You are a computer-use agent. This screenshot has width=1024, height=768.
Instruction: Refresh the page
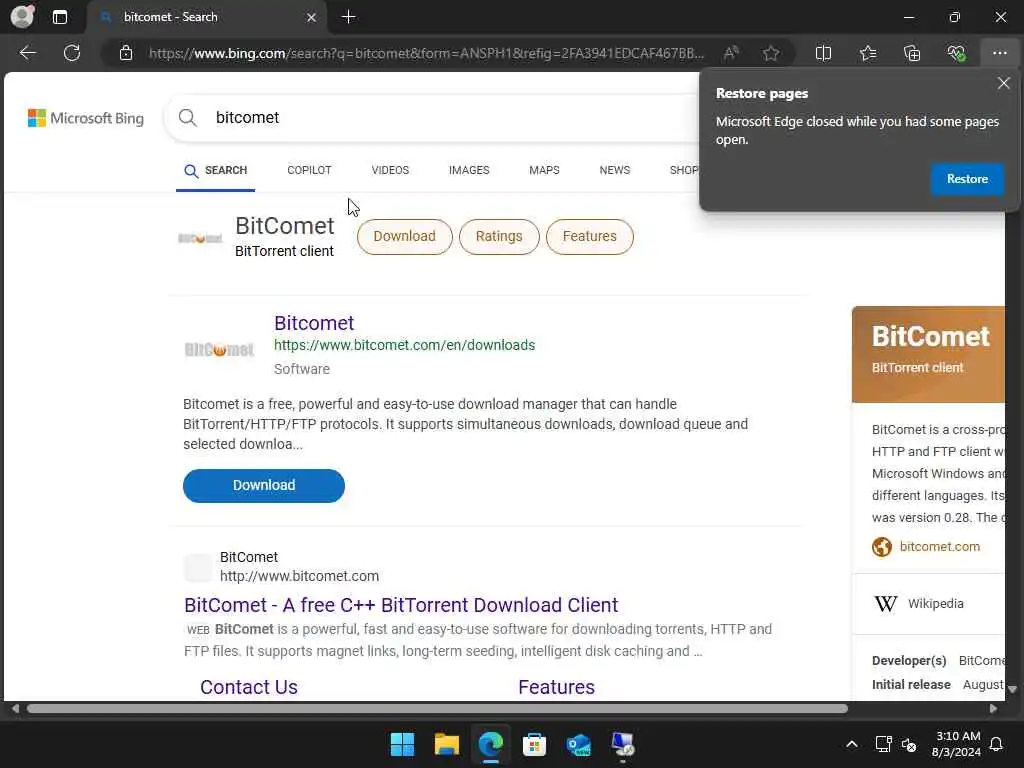(x=72, y=53)
